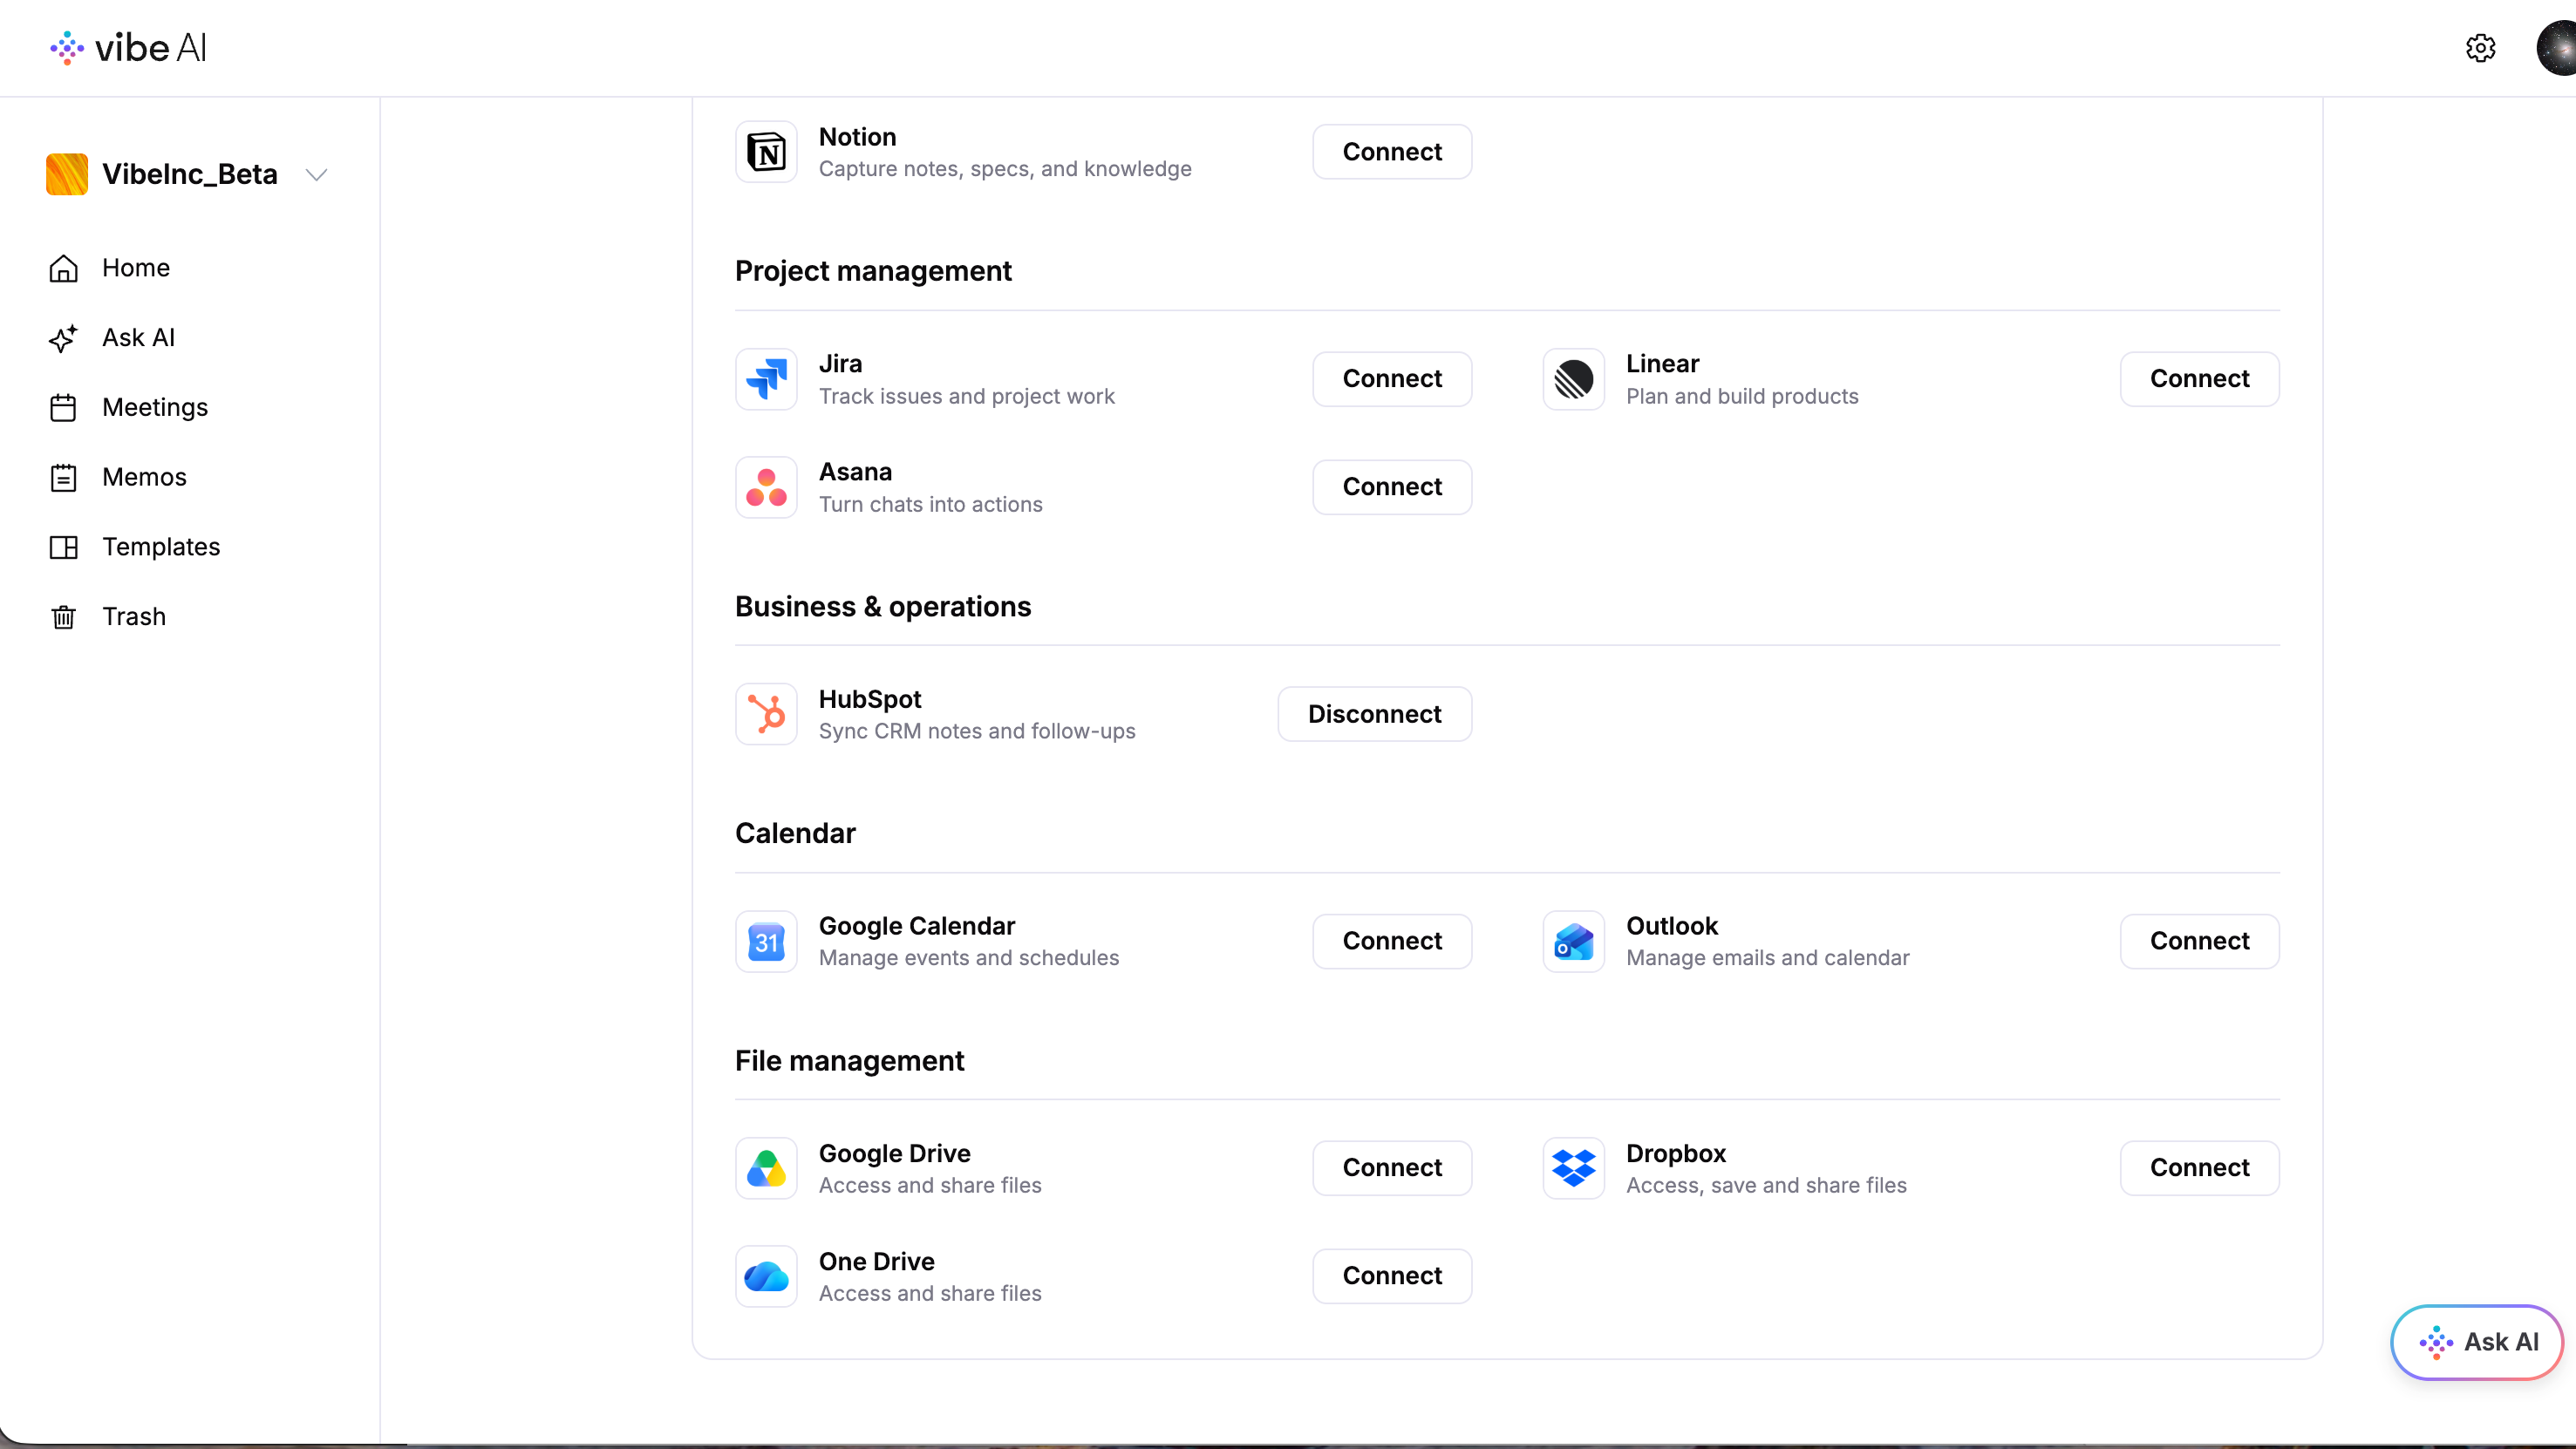Open Ask AI in sidebar
Screen dimensions: 2576x1449
click(x=112, y=338)
